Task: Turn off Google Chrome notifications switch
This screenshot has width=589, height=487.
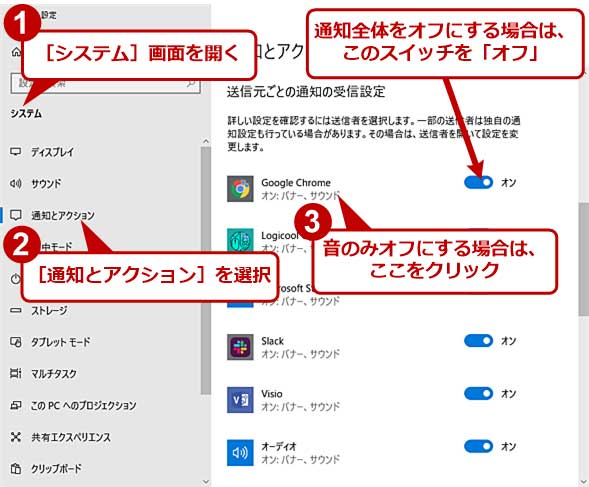Action: (x=478, y=182)
